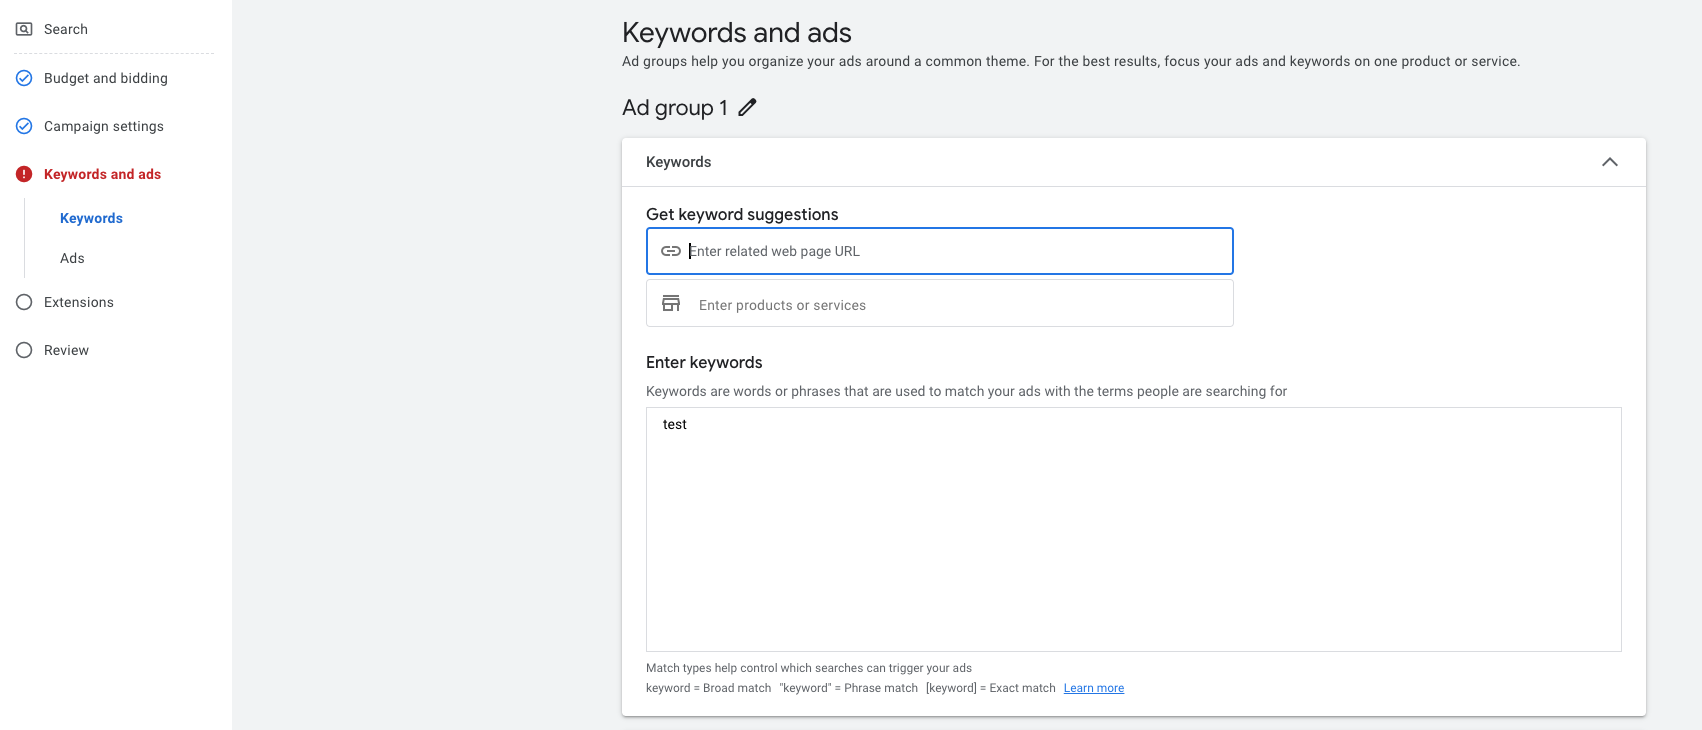Open the Extensions step
The image size is (1702, 730).
79,302
